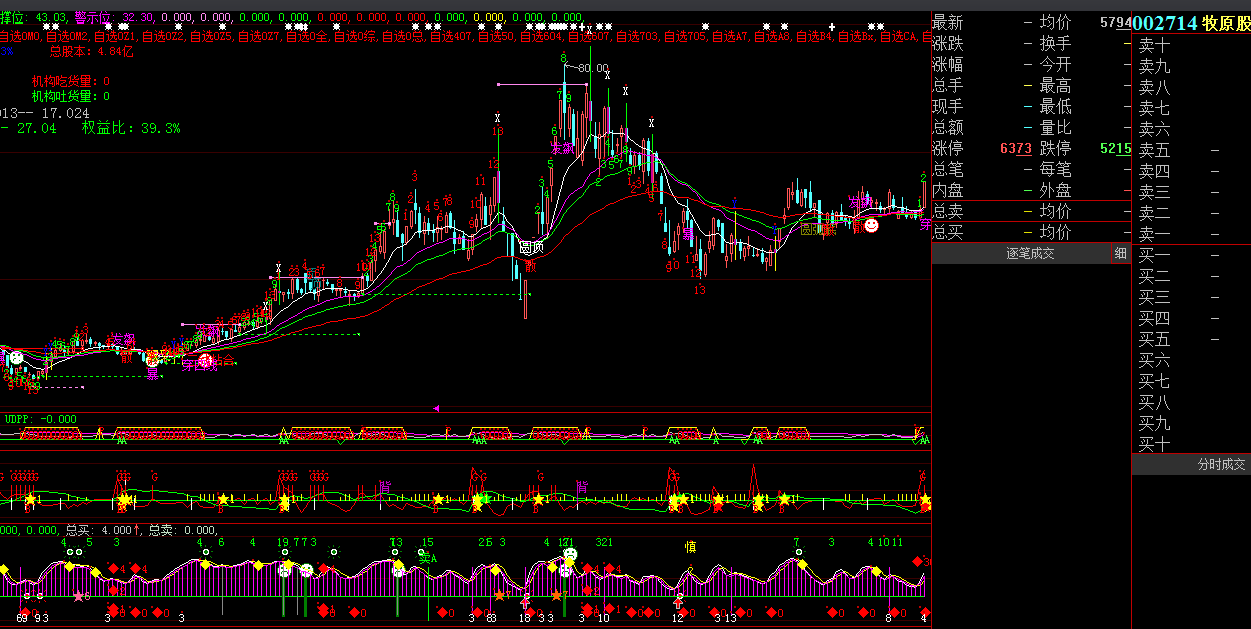Click the 机构吐货量: 0 text
Viewport: 1251px width, 629px height.
point(71,96)
